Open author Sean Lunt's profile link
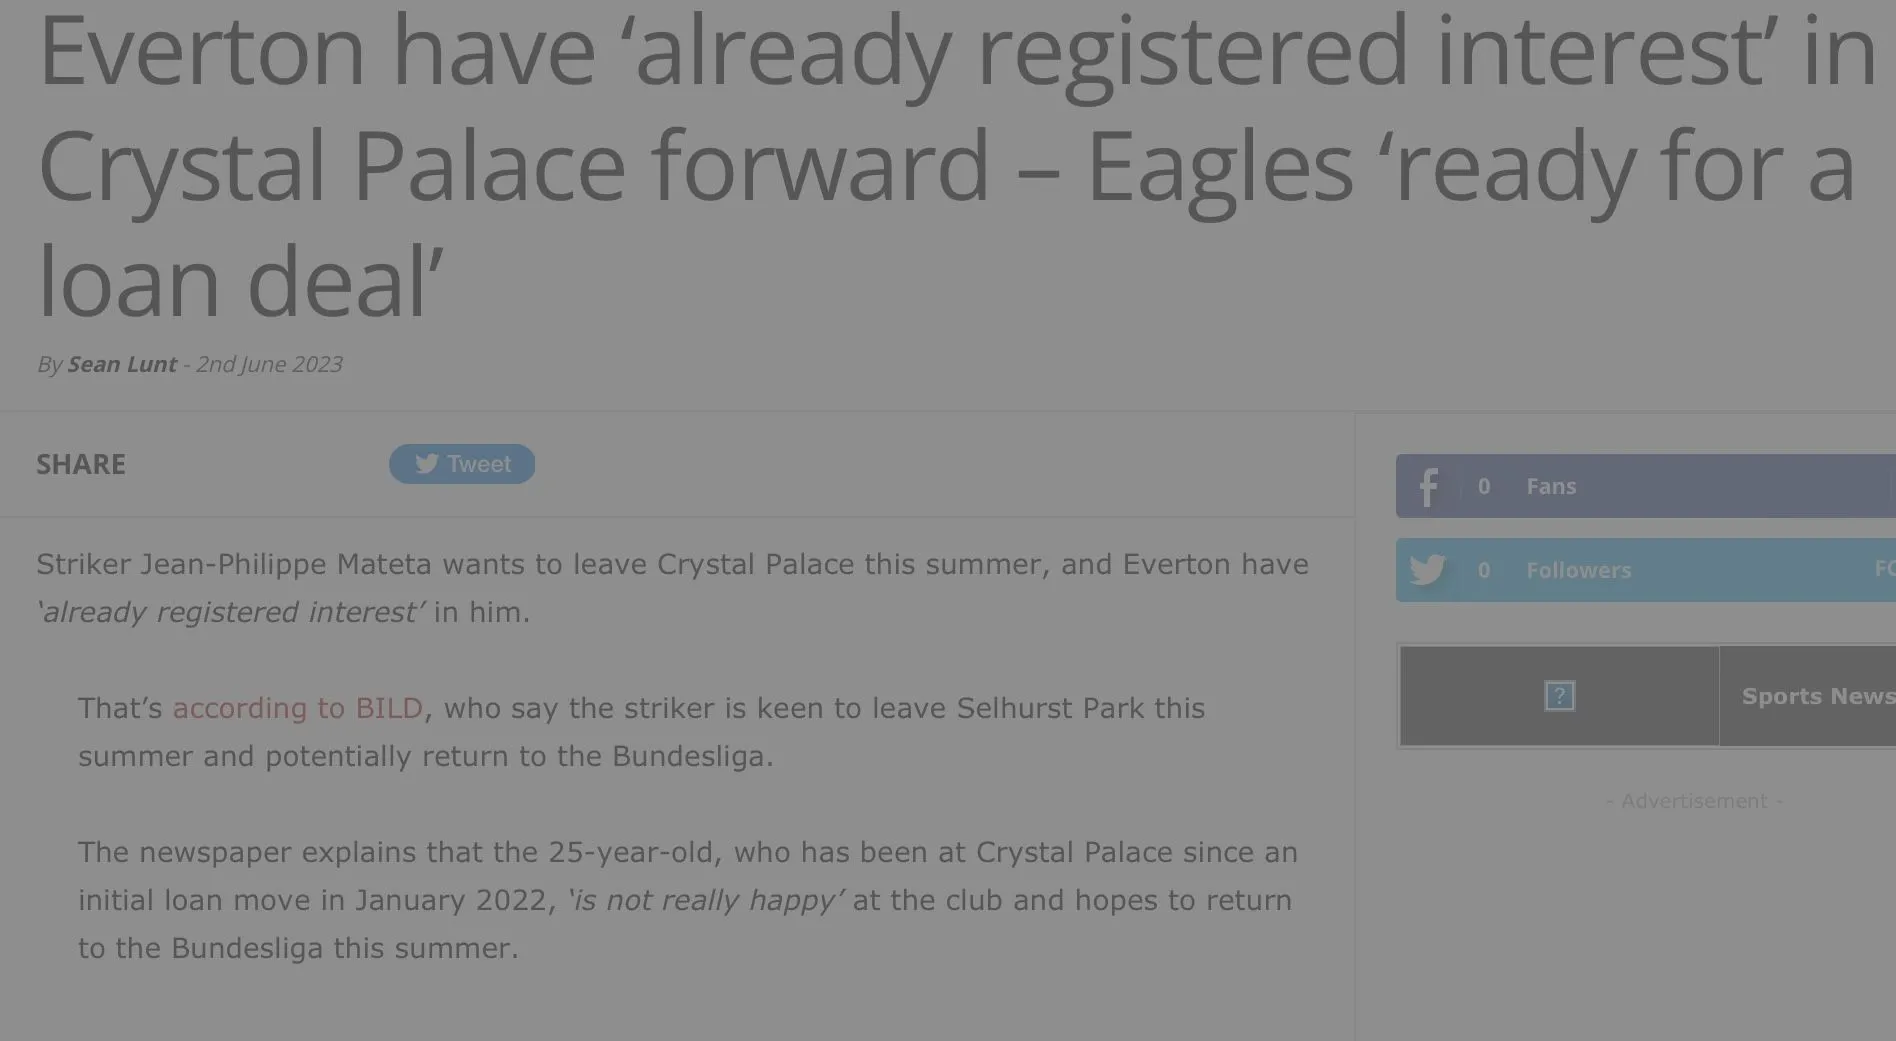The height and width of the screenshot is (1041, 1896). point(122,364)
